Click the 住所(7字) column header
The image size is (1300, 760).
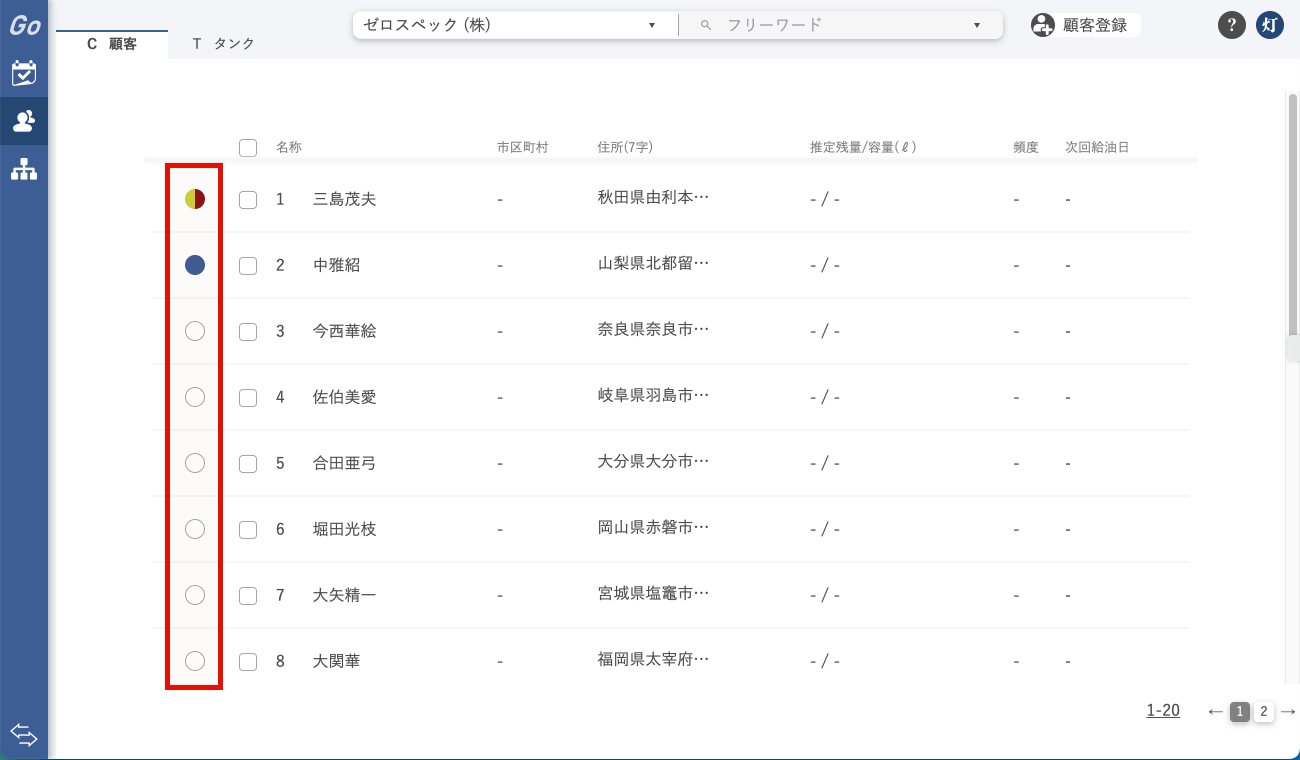(x=625, y=148)
